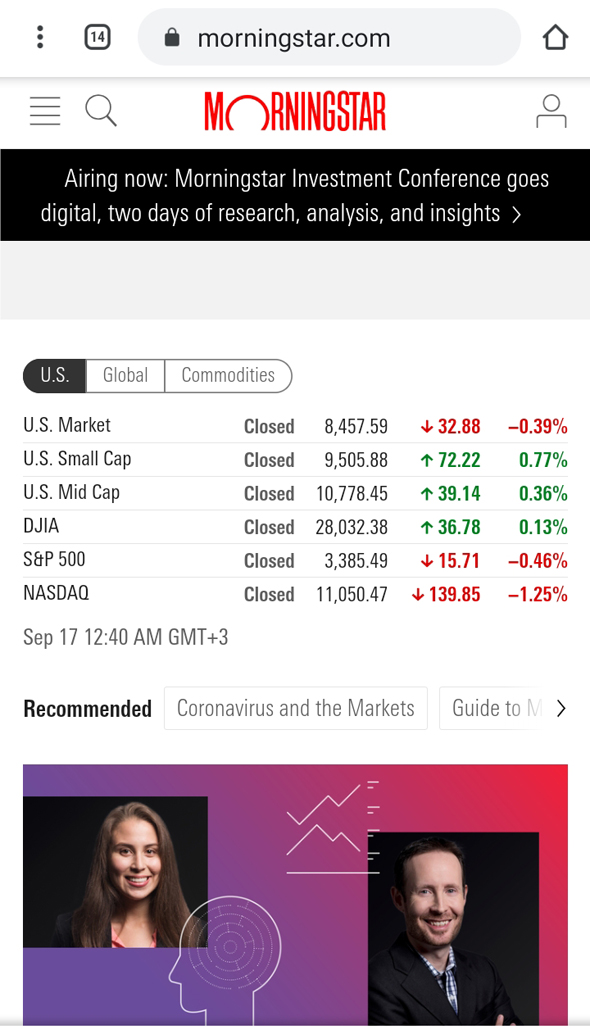
Task: Tap the lock icon in the address bar
Action: pyautogui.click(x=172, y=37)
